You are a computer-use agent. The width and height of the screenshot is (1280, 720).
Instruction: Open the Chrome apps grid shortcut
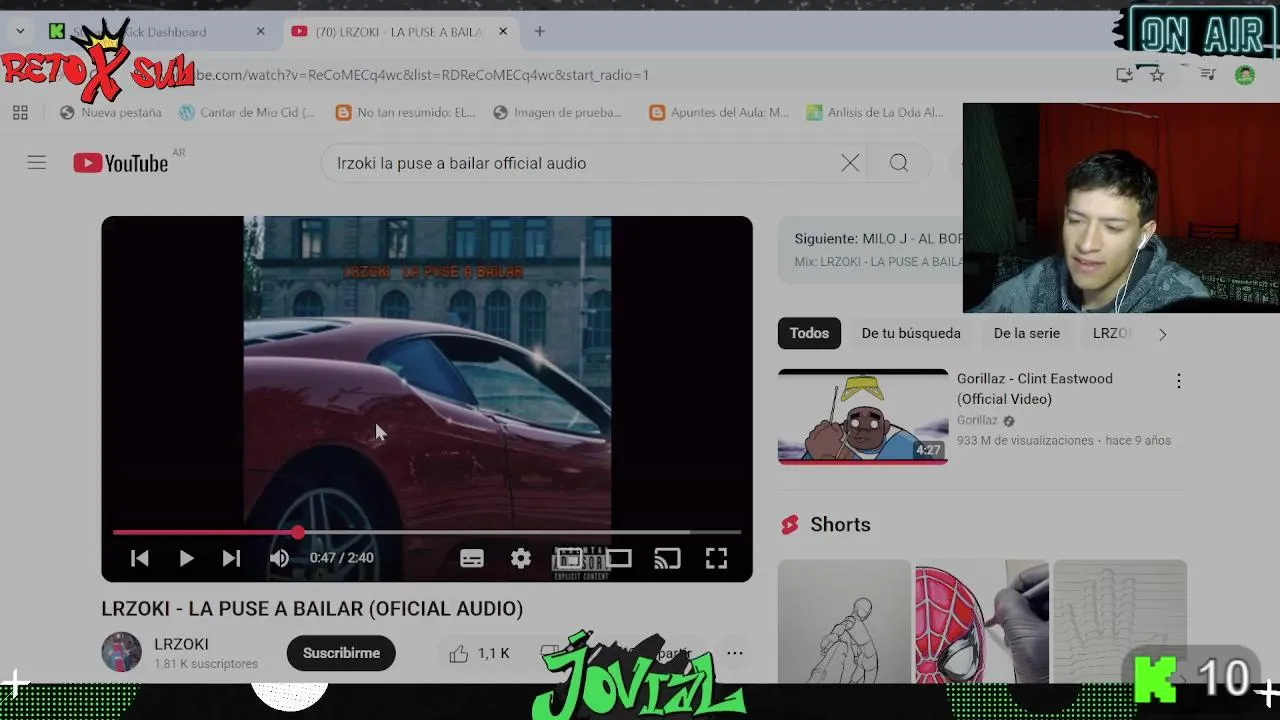click(20, 113)
